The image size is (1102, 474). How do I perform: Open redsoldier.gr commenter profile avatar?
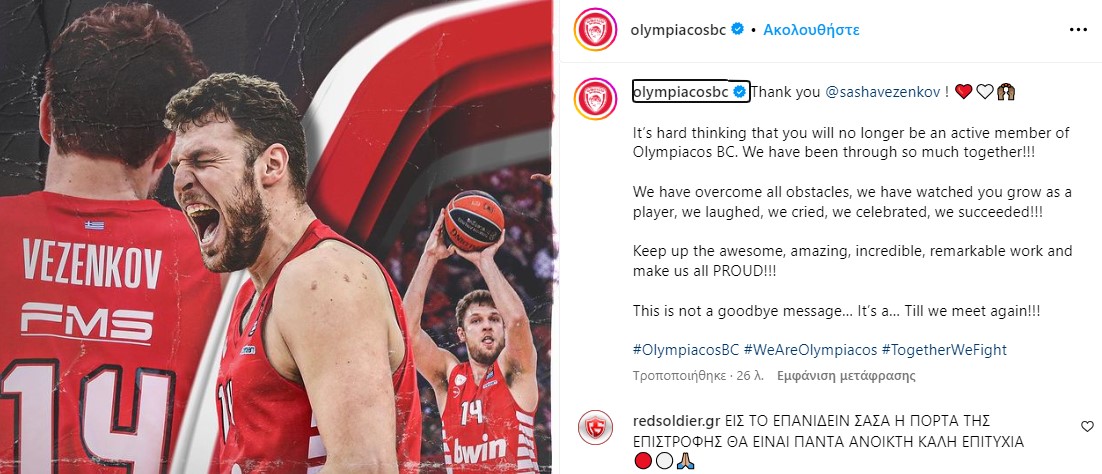point(595,428)
